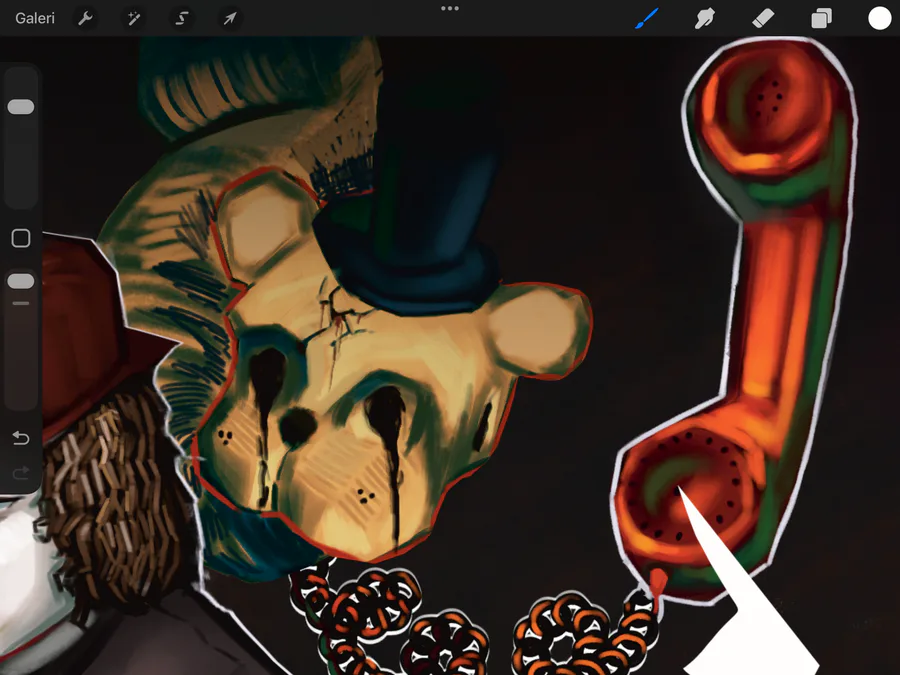This screenshot has height=675, width=900.
Task: Tap the square modify button in sidebar
Action: click(x=21, y=238)
